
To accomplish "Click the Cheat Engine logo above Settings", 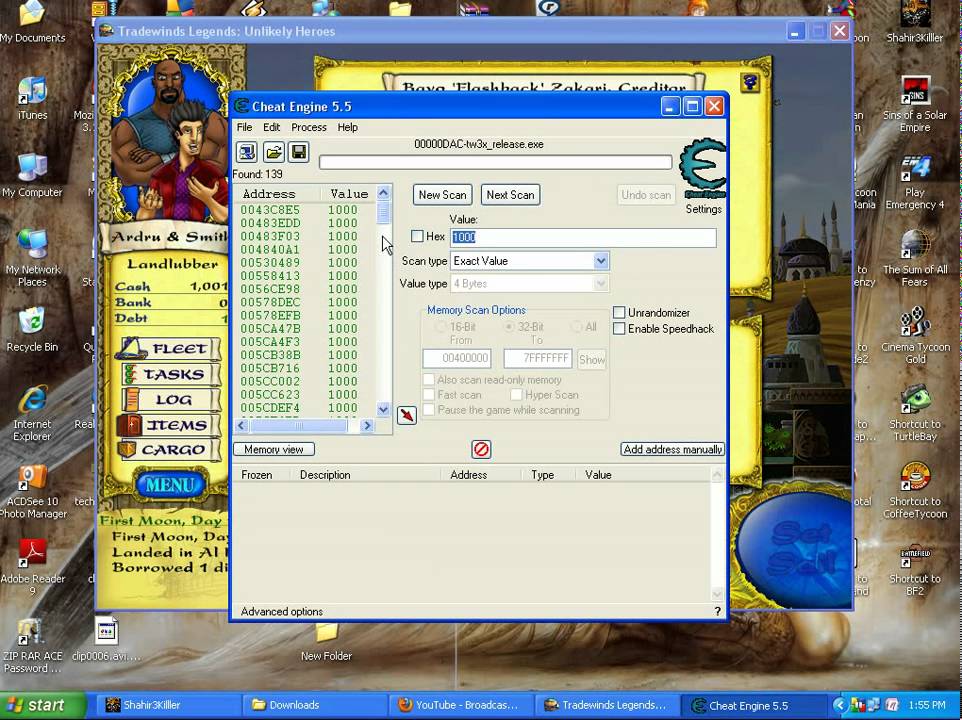I will click(703, 169).
